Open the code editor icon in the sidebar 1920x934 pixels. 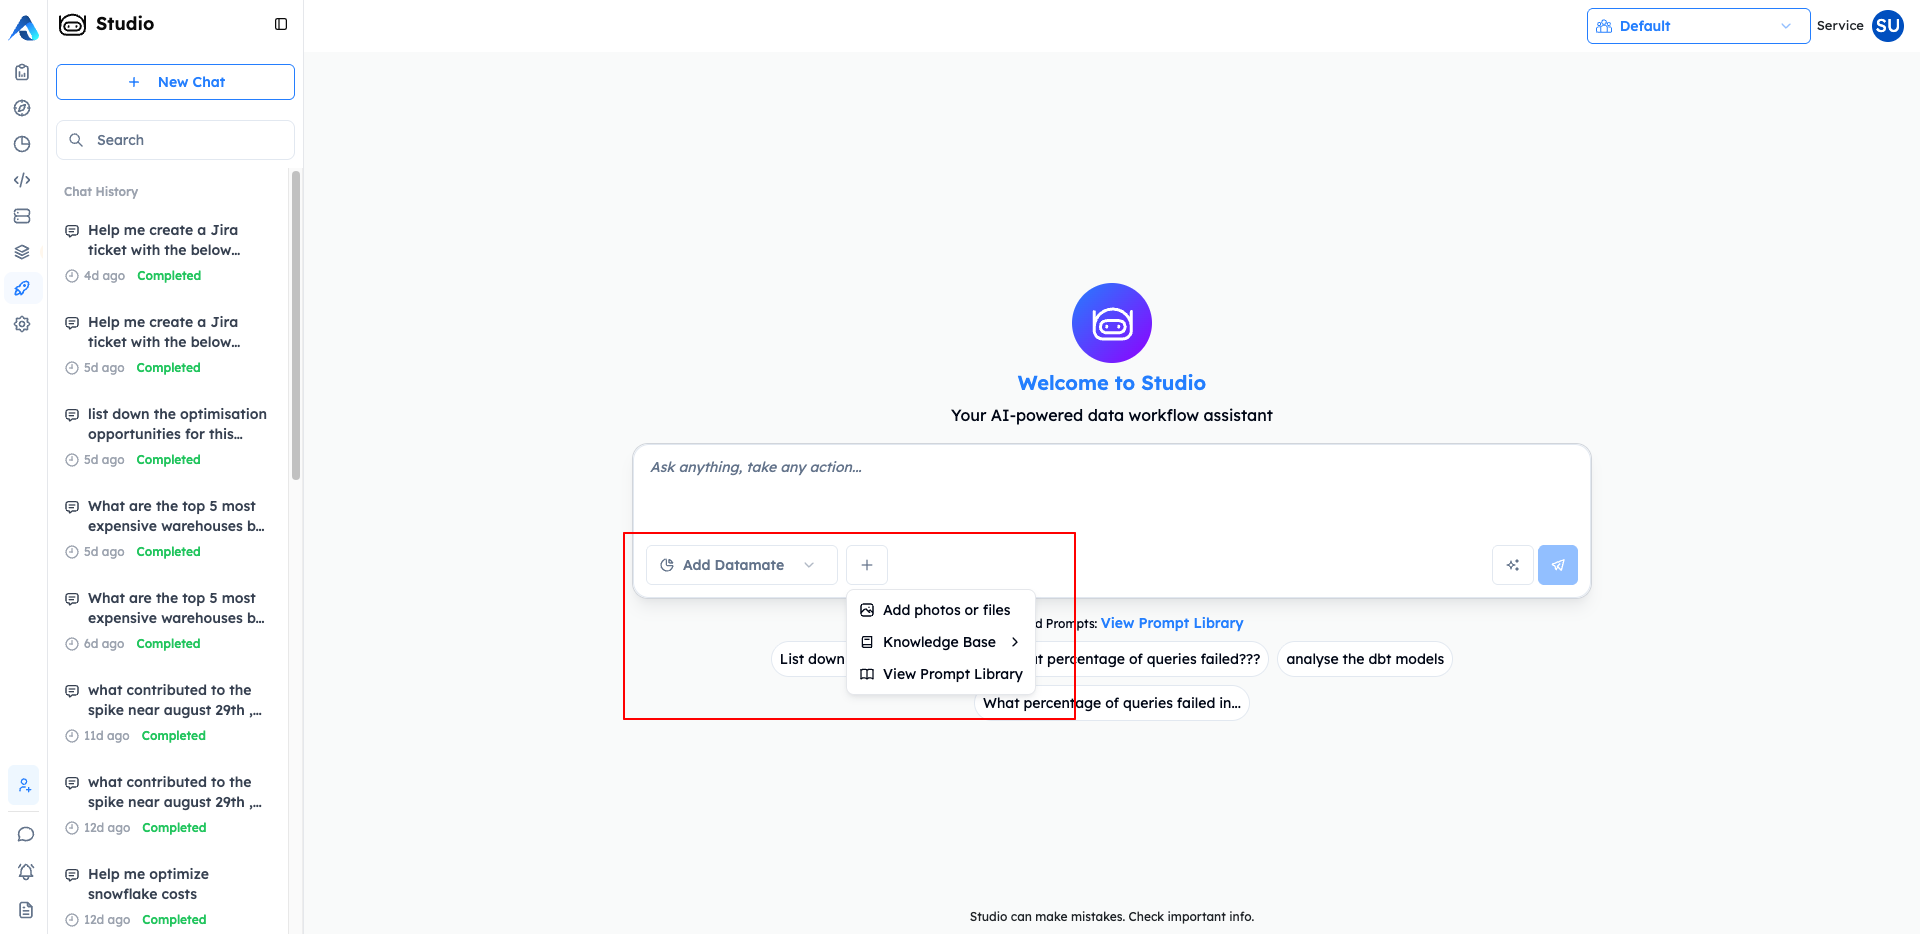click(x=22, y=180)
